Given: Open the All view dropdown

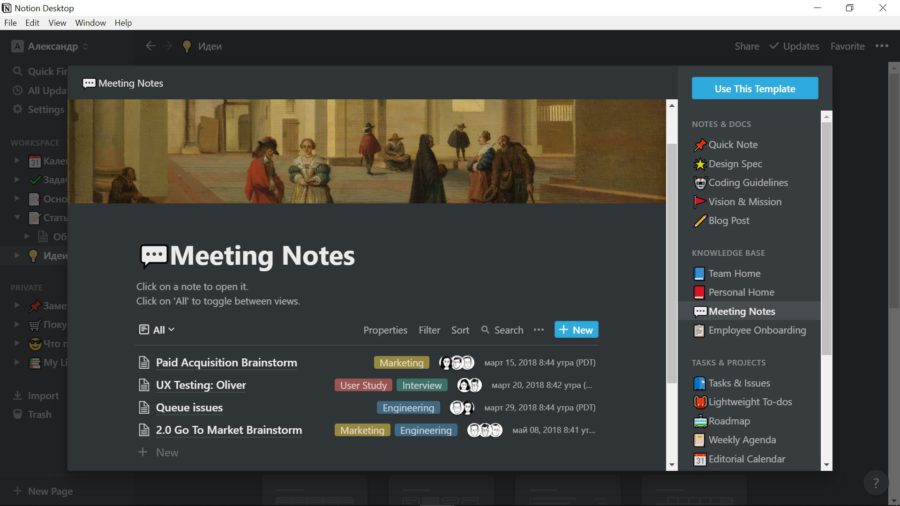Looking at the screenshot, I should pos(157,330).
